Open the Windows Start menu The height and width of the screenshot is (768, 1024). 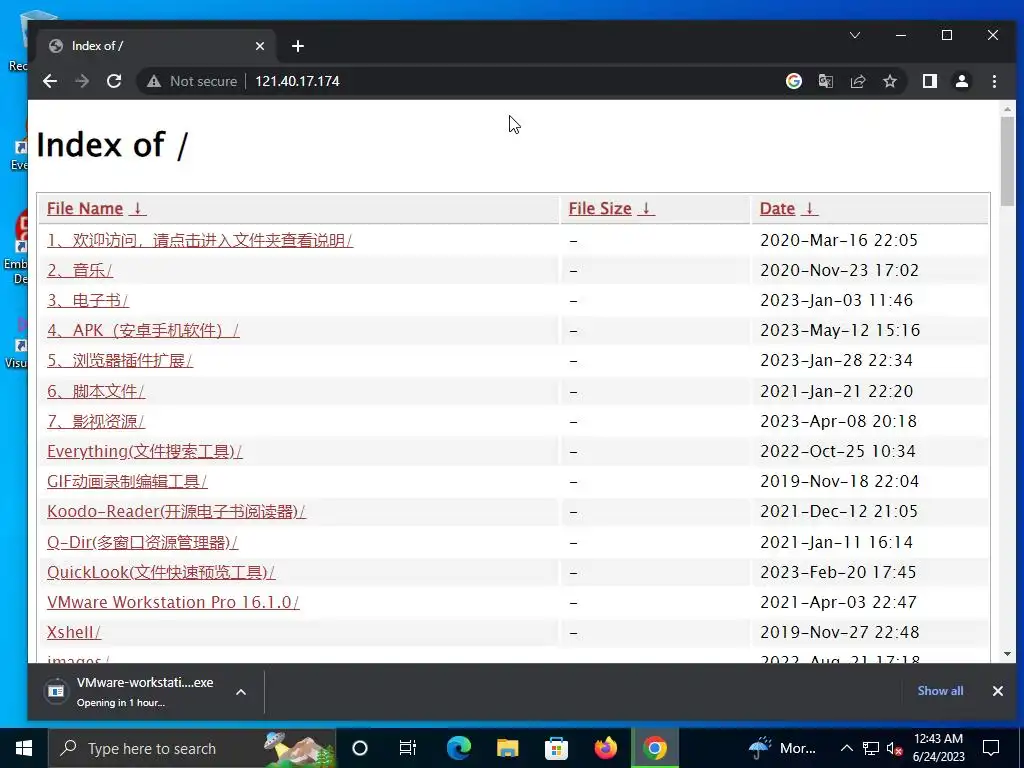[x=24, y=748]
